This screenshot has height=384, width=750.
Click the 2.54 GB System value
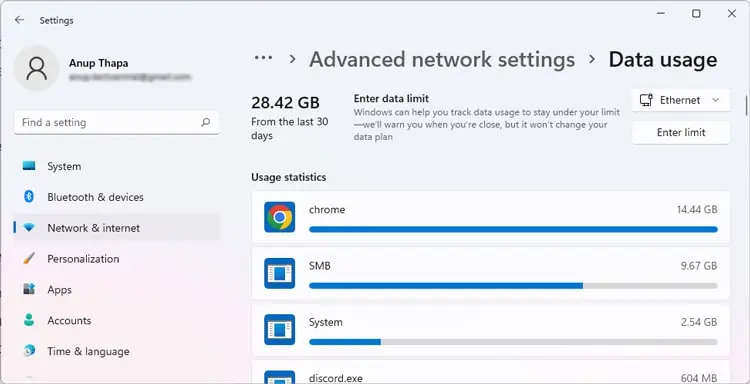point(699,322)
